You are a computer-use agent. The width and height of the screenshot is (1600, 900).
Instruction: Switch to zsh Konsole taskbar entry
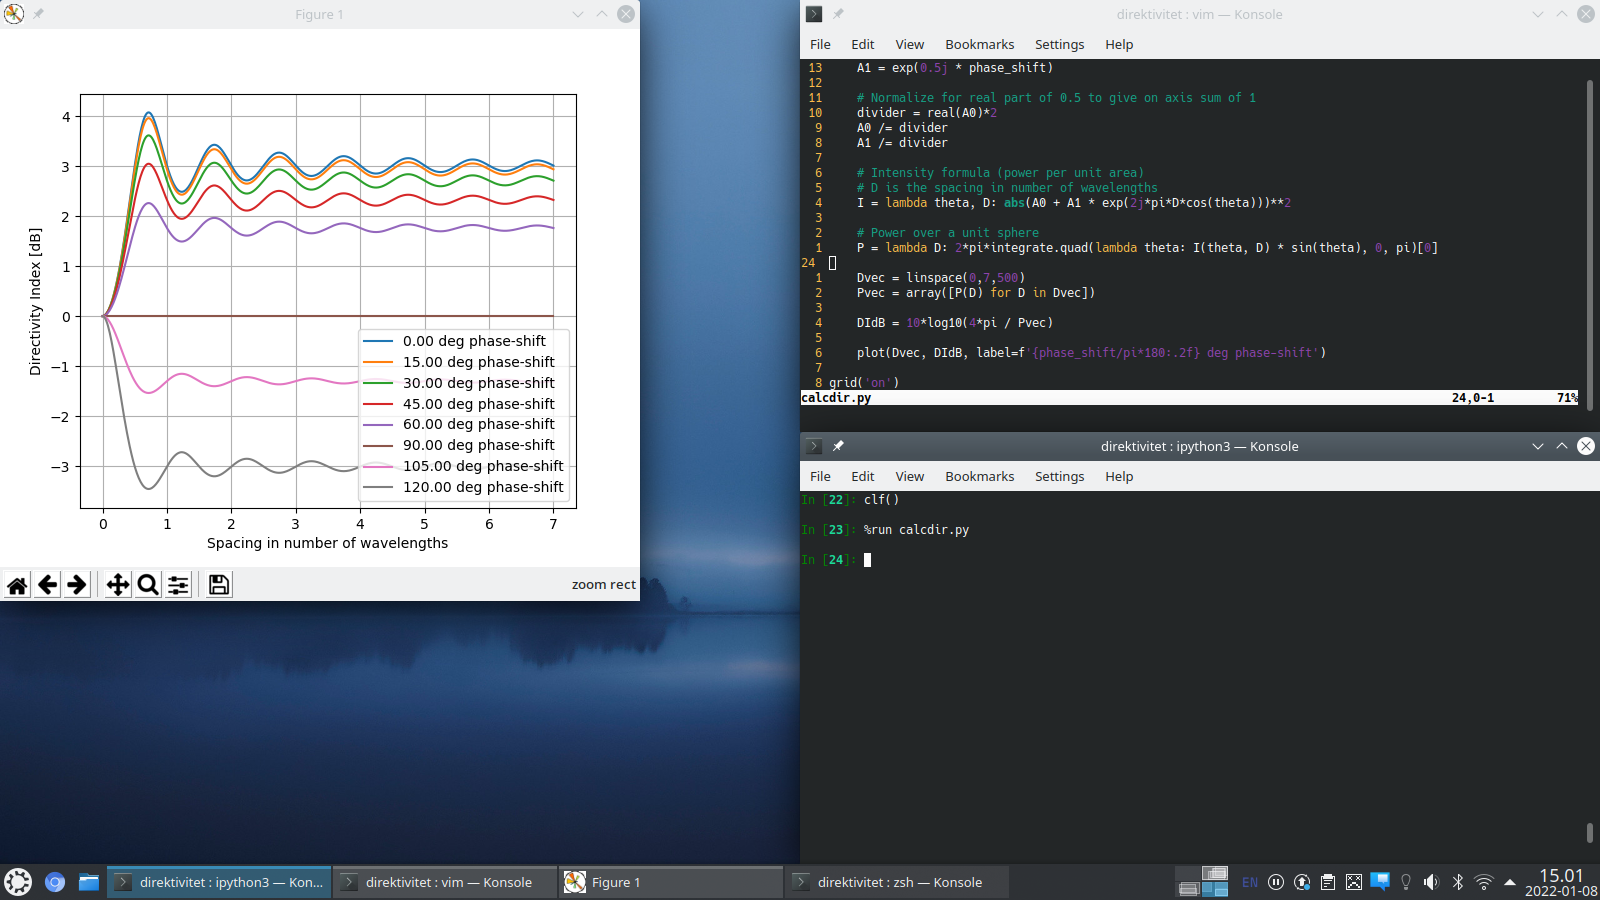pyautogui.click(x=897, y=882)
